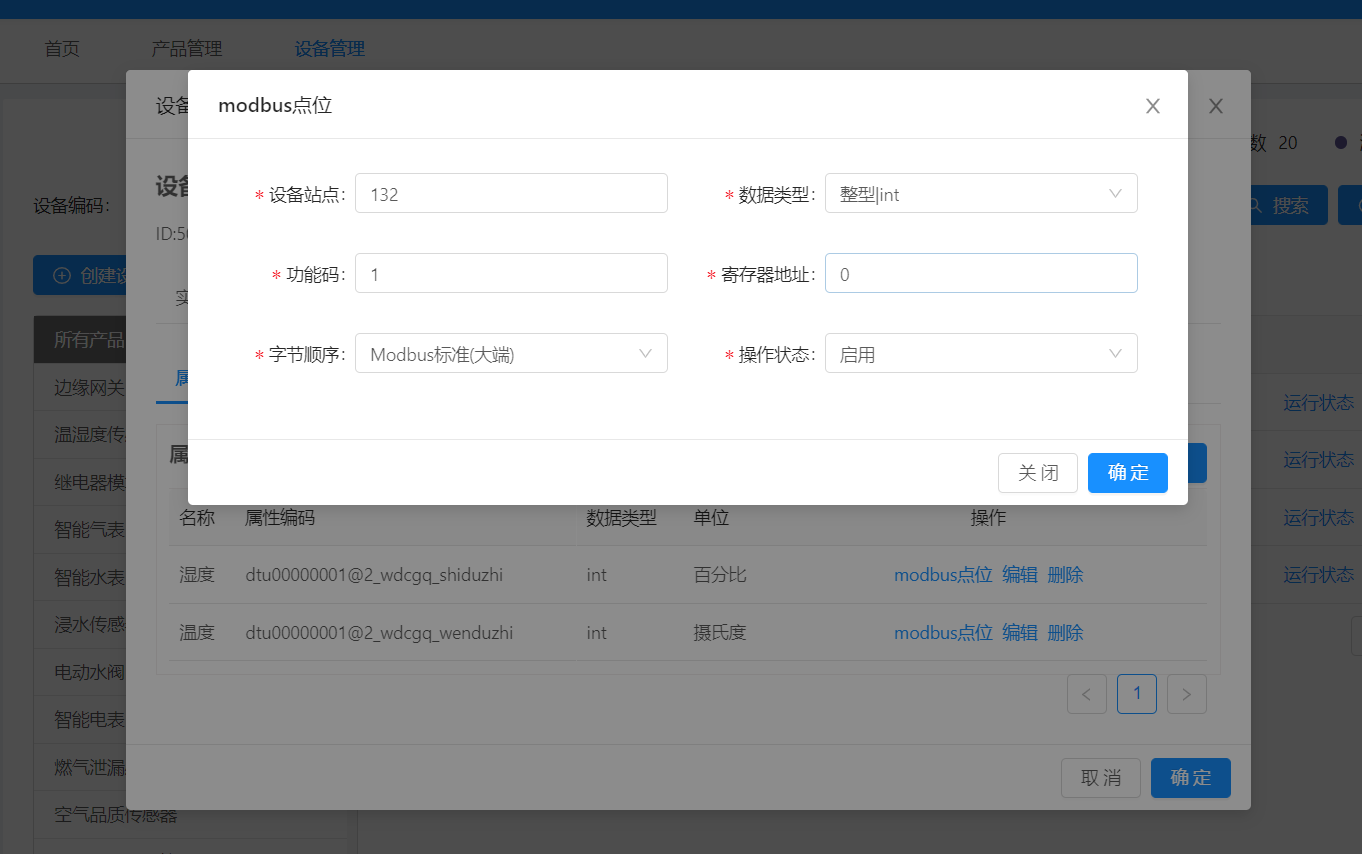Open the 字节顺序 dropdown
This screenshot has width=1362, height=854.
pos(511,353)
